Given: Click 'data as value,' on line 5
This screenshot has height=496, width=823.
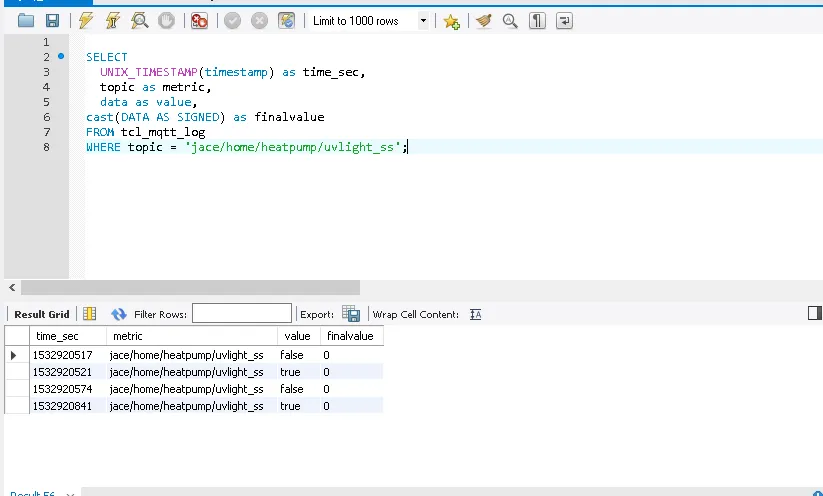Looking at the screenshot, I should 149,102.
